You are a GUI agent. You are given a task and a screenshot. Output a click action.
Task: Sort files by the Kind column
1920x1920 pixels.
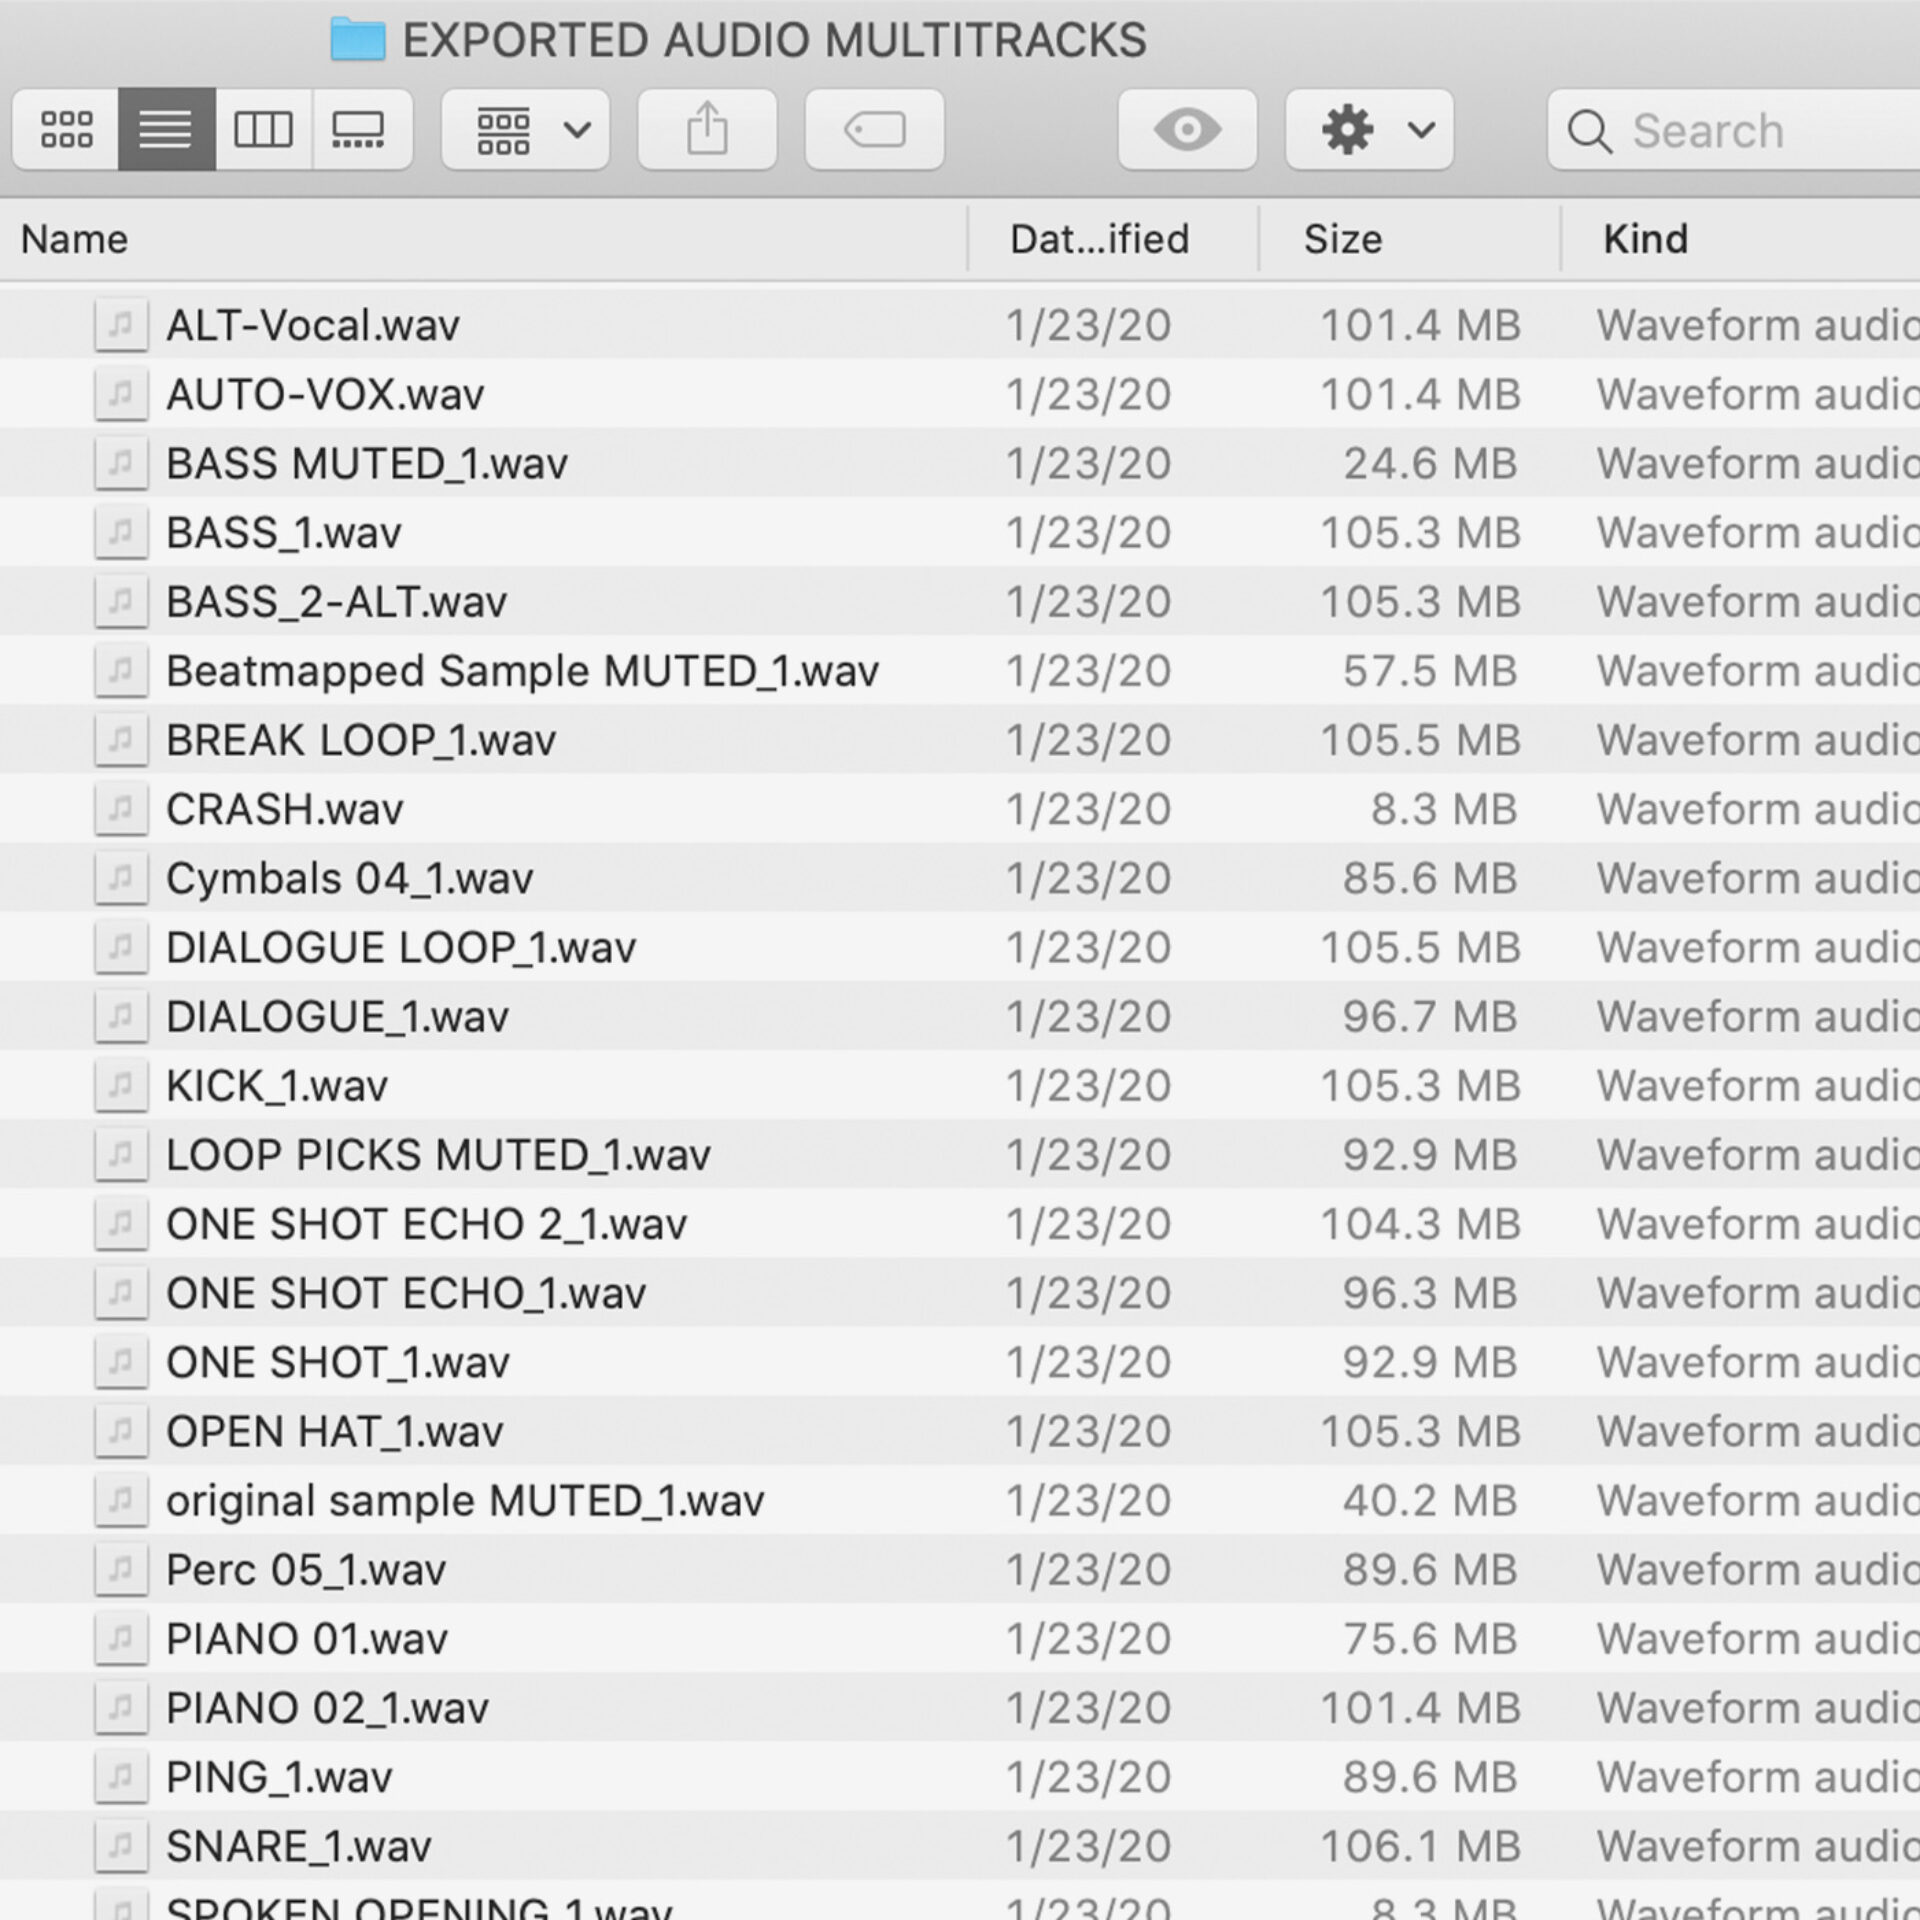point(1644,238)
